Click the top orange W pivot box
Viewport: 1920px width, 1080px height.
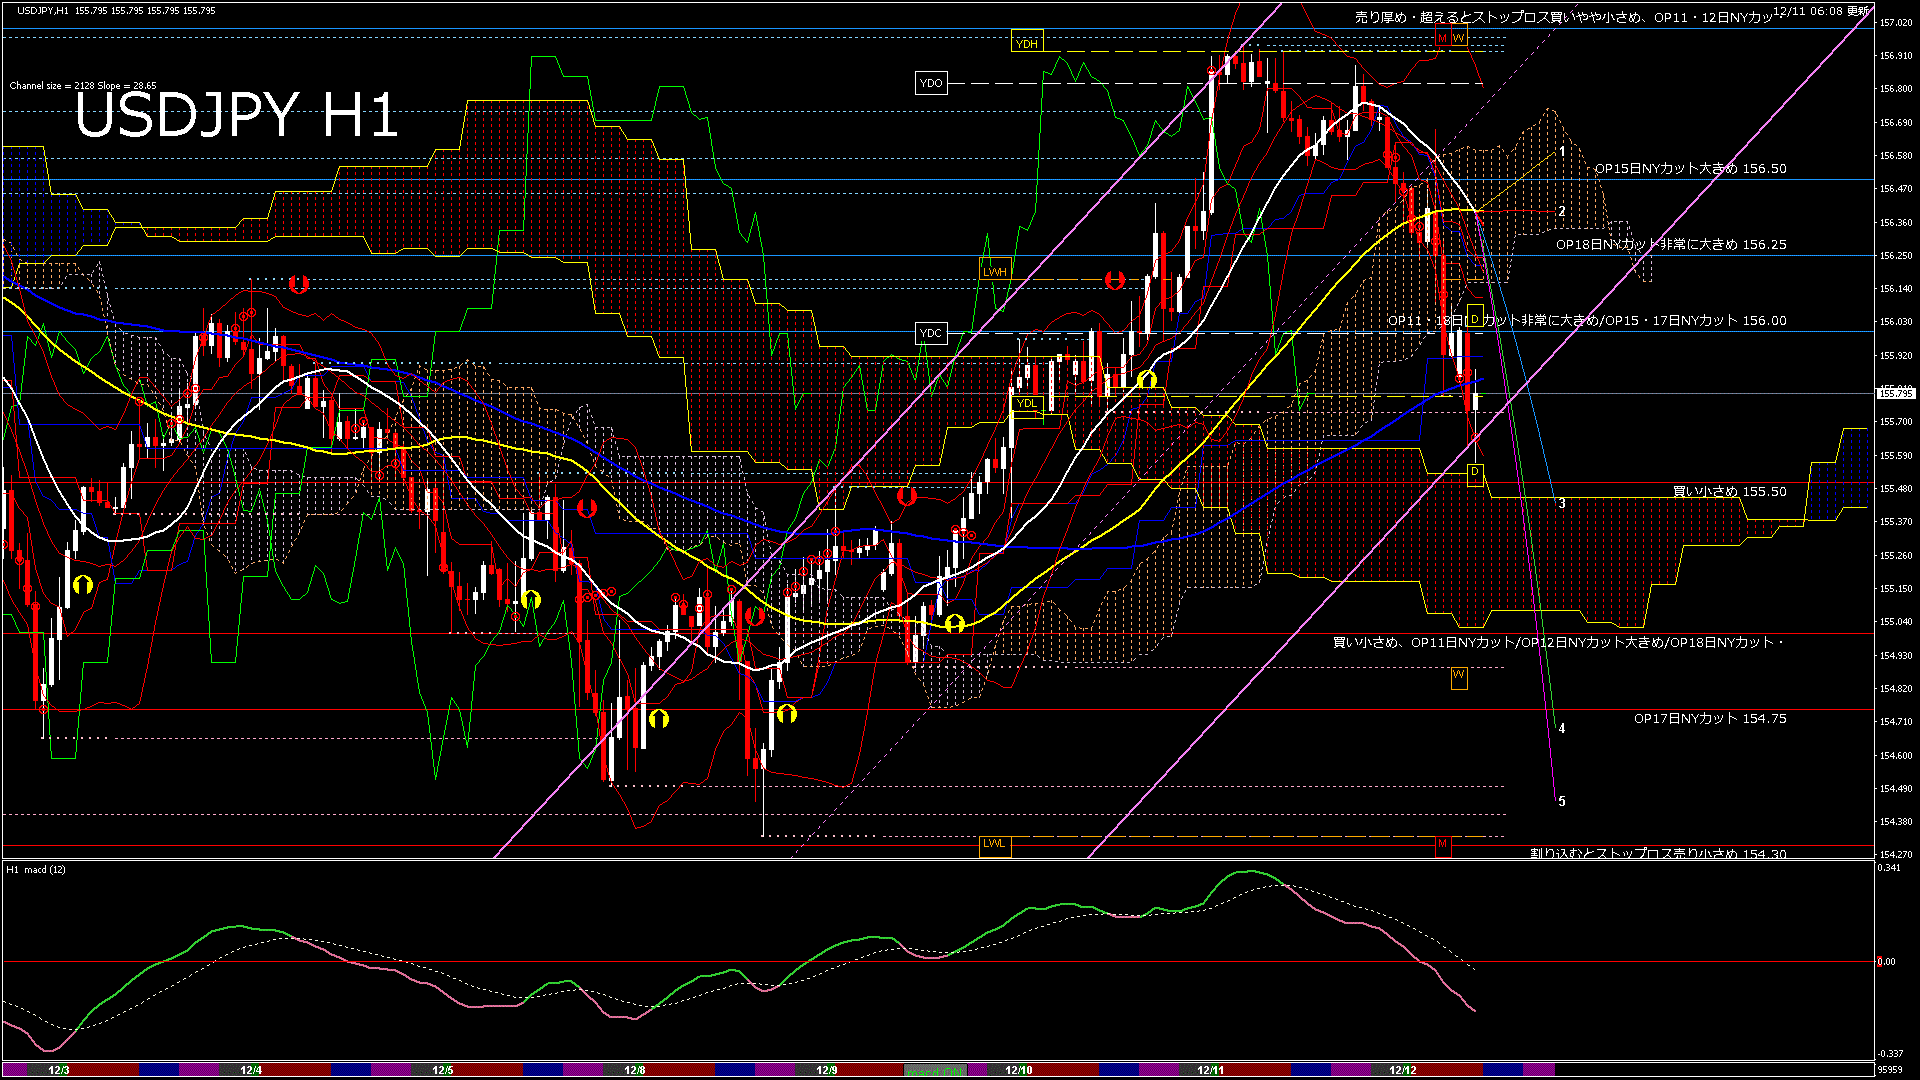1459,38
